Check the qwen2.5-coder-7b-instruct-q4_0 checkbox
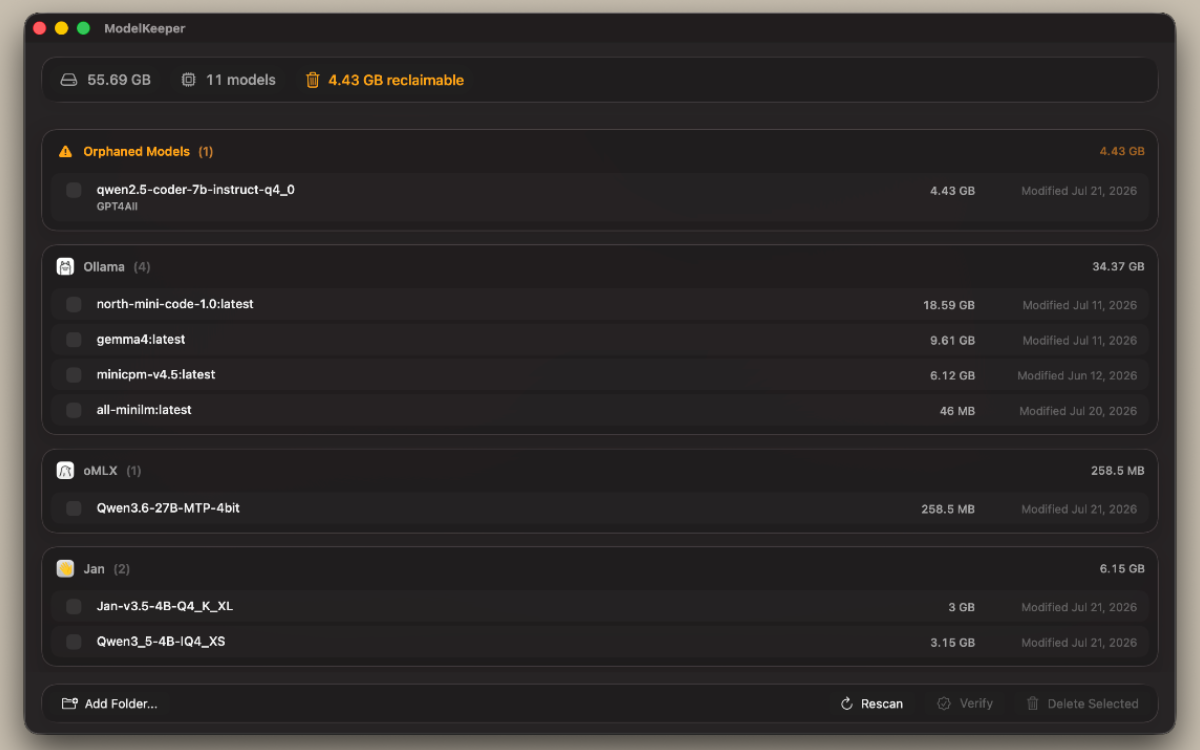The image size is (1200, 750). click(x=74, y=190)
